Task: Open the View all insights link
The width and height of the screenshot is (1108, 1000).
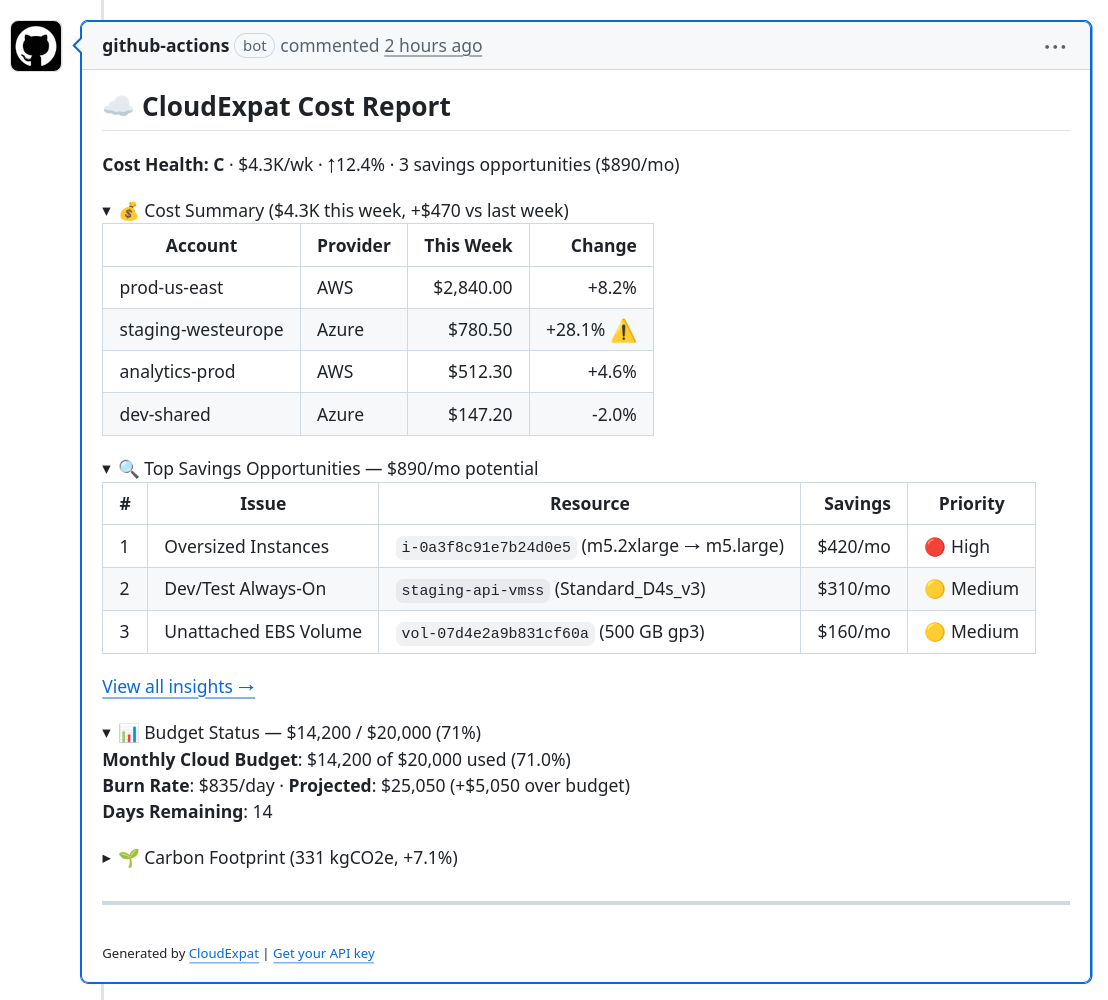Action: [178, 687]
